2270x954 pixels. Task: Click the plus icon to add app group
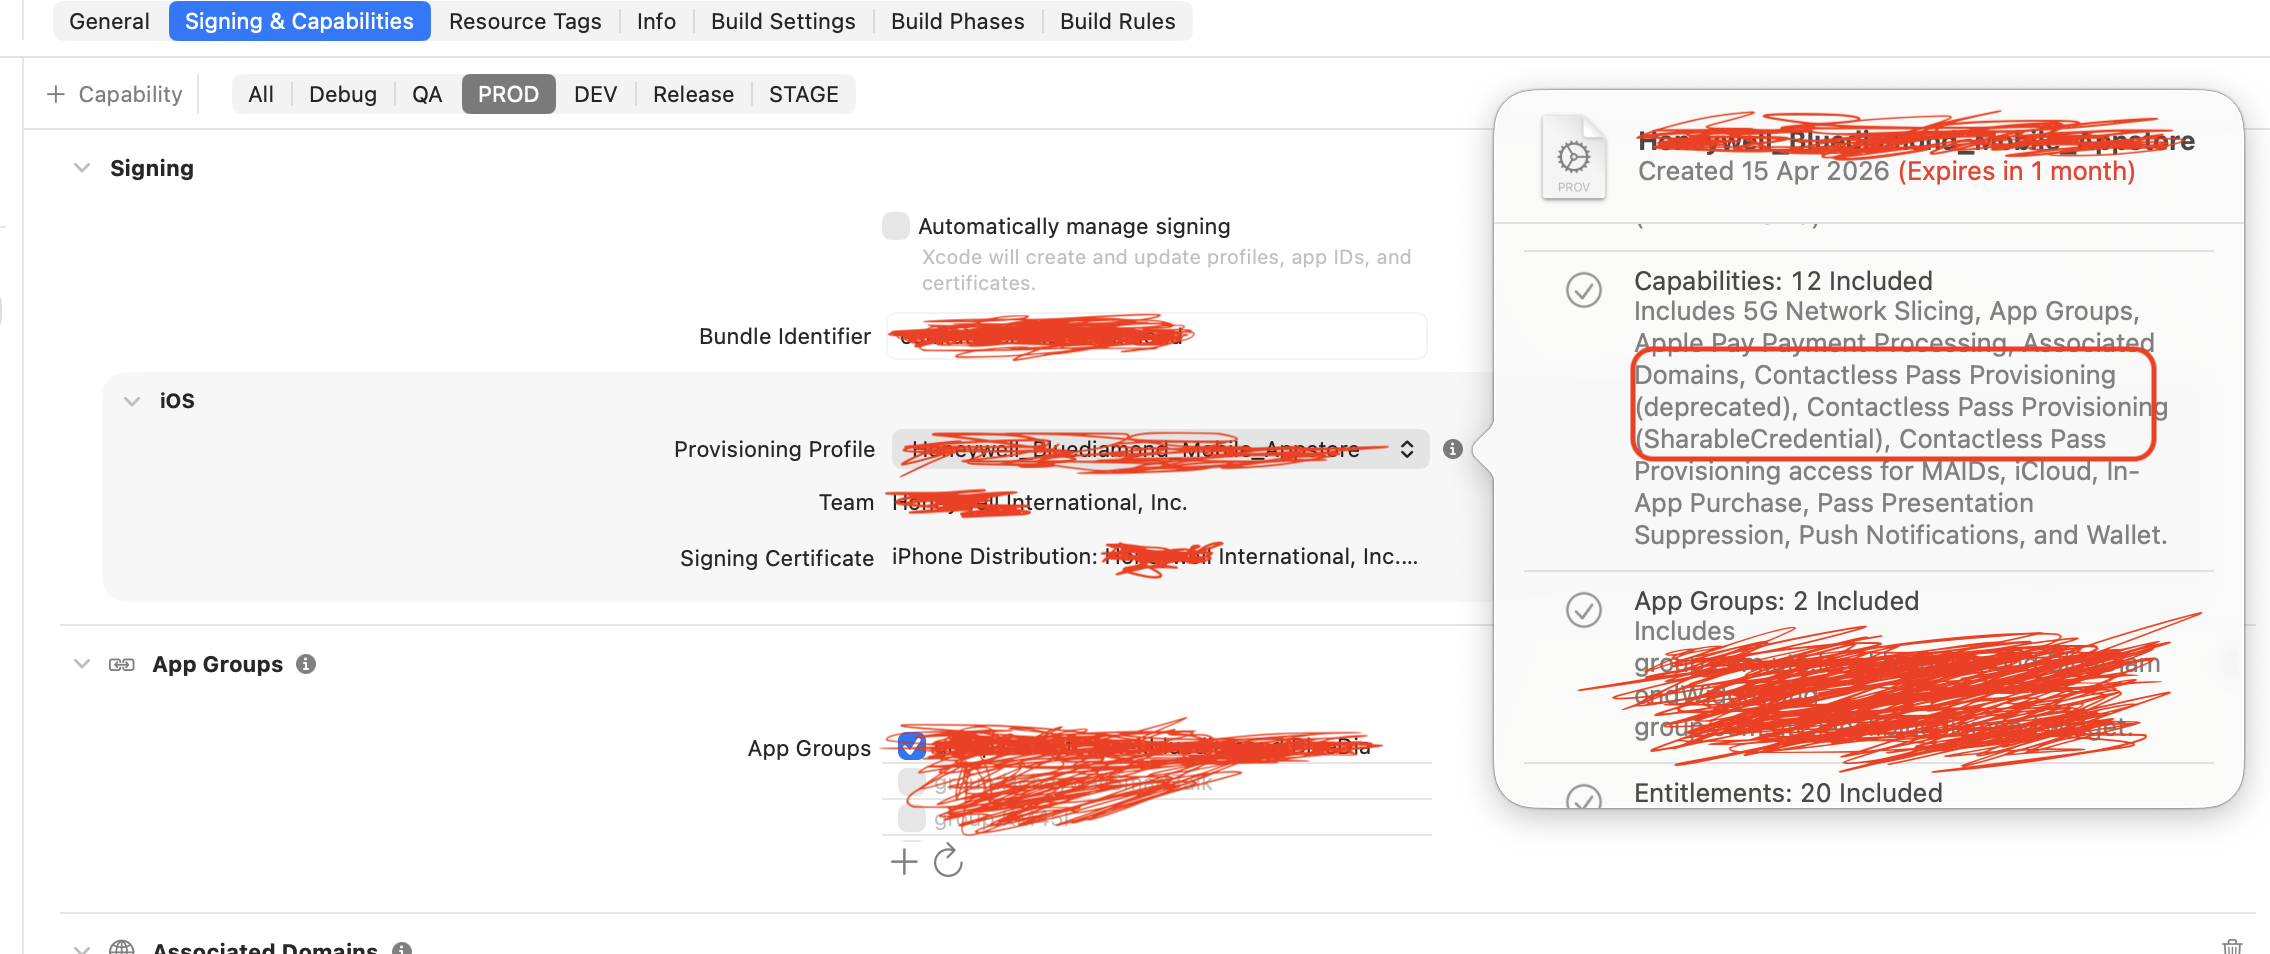click(904, 861)
